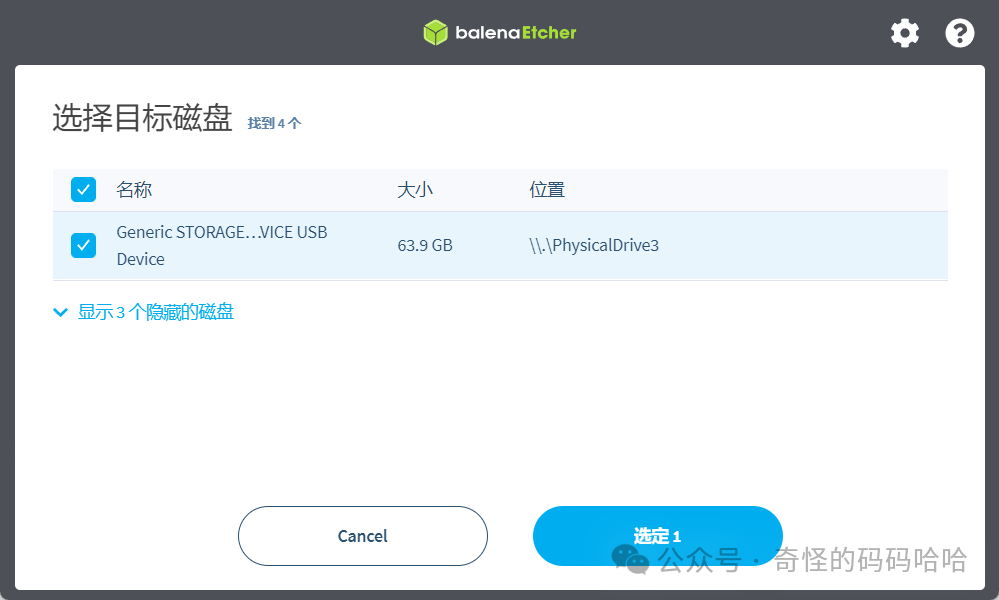
Task: Confirm selection with 选定 1 button
Action: tap(658, 536)
